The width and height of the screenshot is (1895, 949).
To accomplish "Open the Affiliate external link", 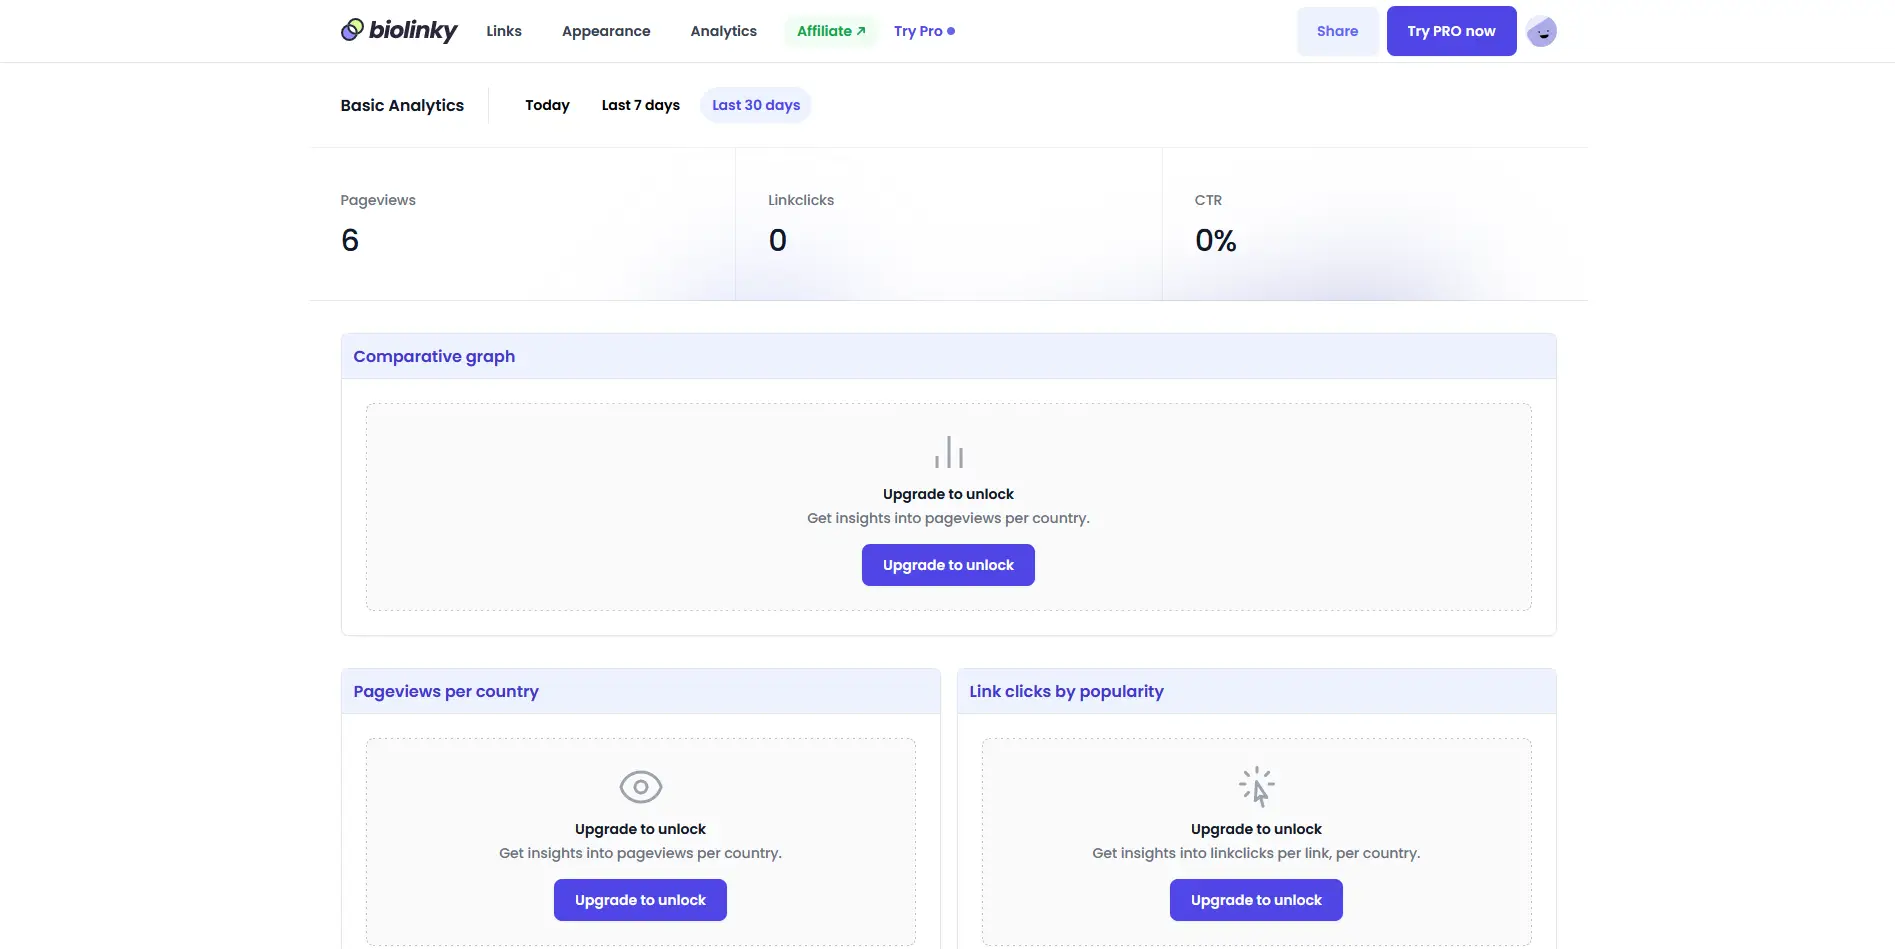I will (x=831, y=31).
